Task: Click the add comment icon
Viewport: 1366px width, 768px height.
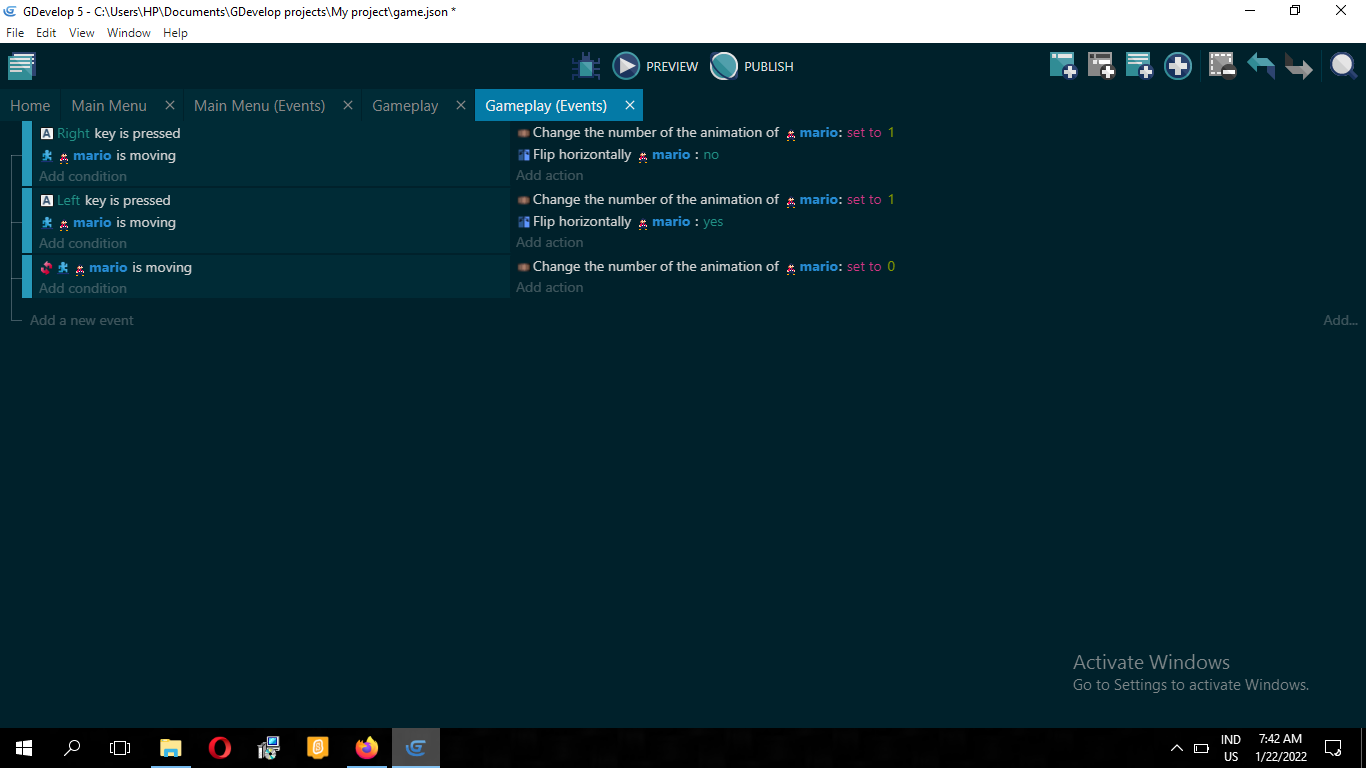Action: click(x=1139, y=66)
